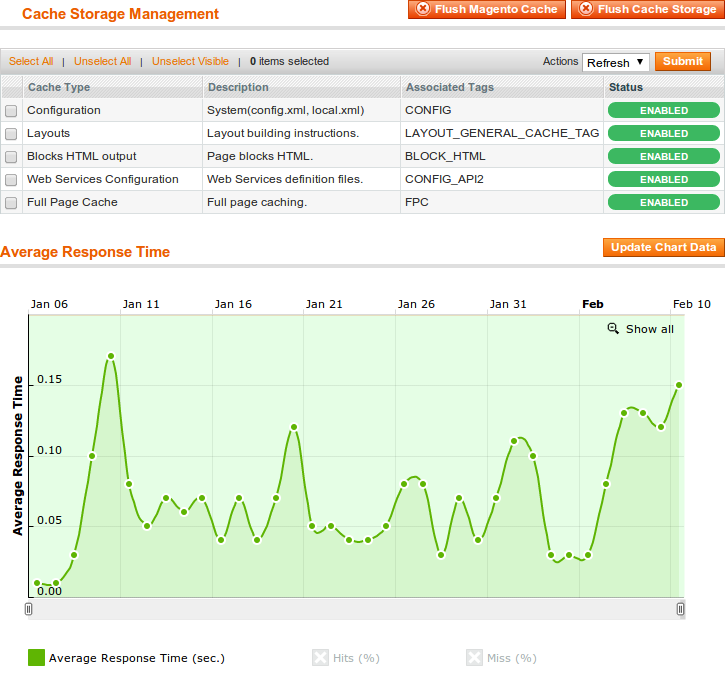Screen dimensions: 725x680
Task: Click the magnifier icon beside Show all
Action: pos(613,329)
